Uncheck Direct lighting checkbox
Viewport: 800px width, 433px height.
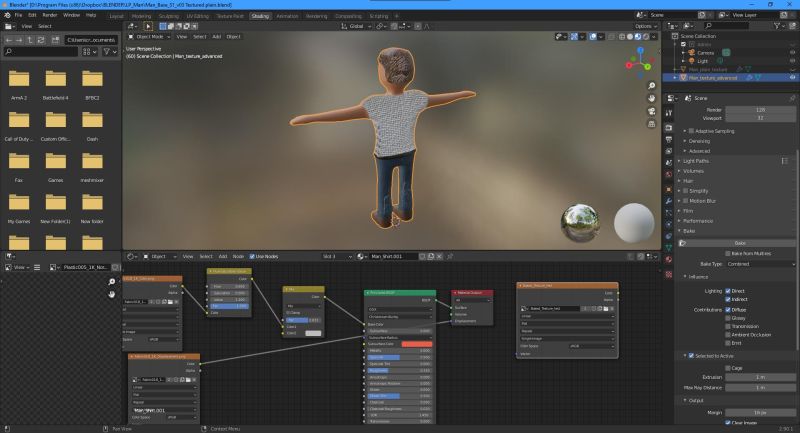point(728,291)
